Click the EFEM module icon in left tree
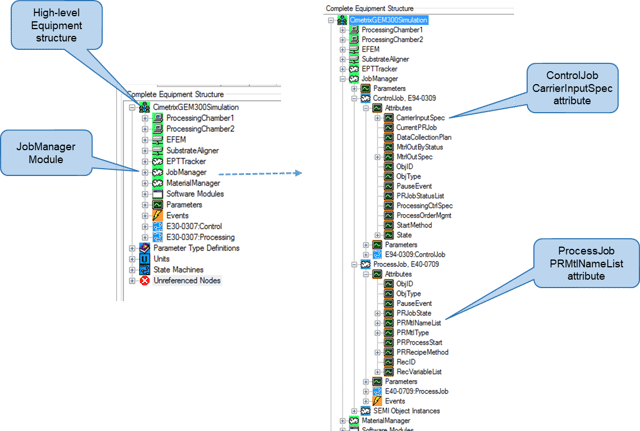 pos(158,140)
